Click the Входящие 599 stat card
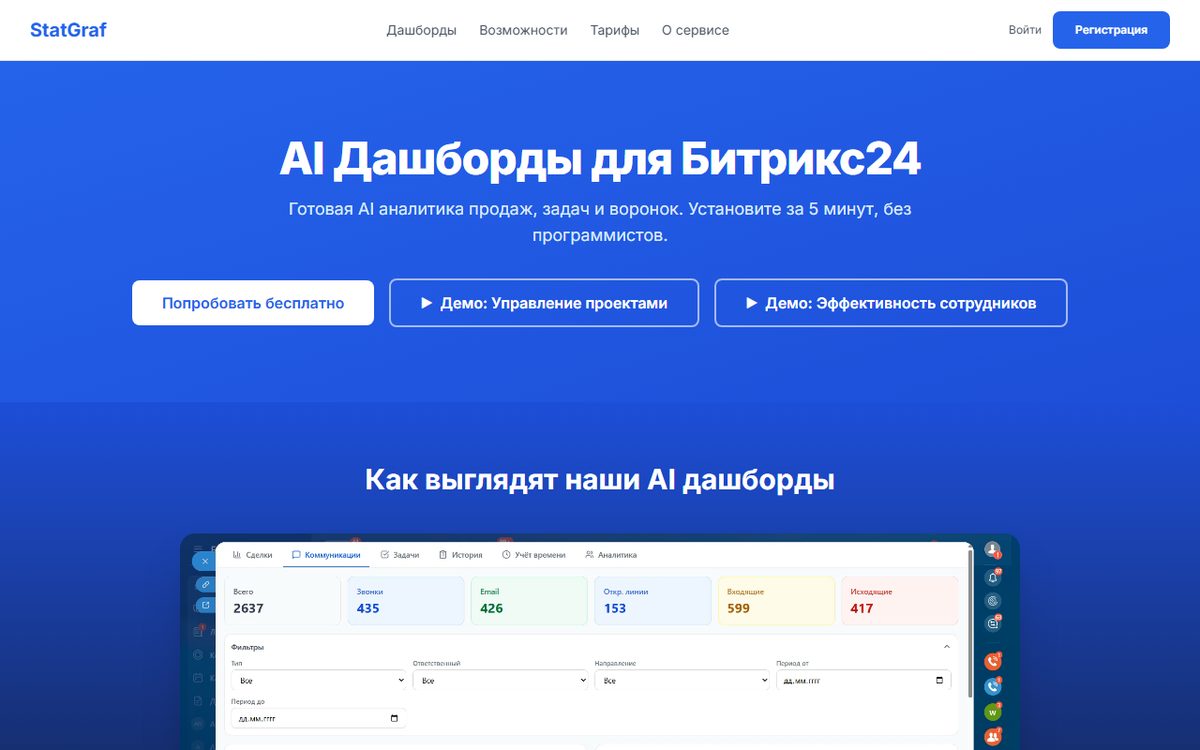The width and height of the screenshot is (1200, 750). (x=776, y=601)
